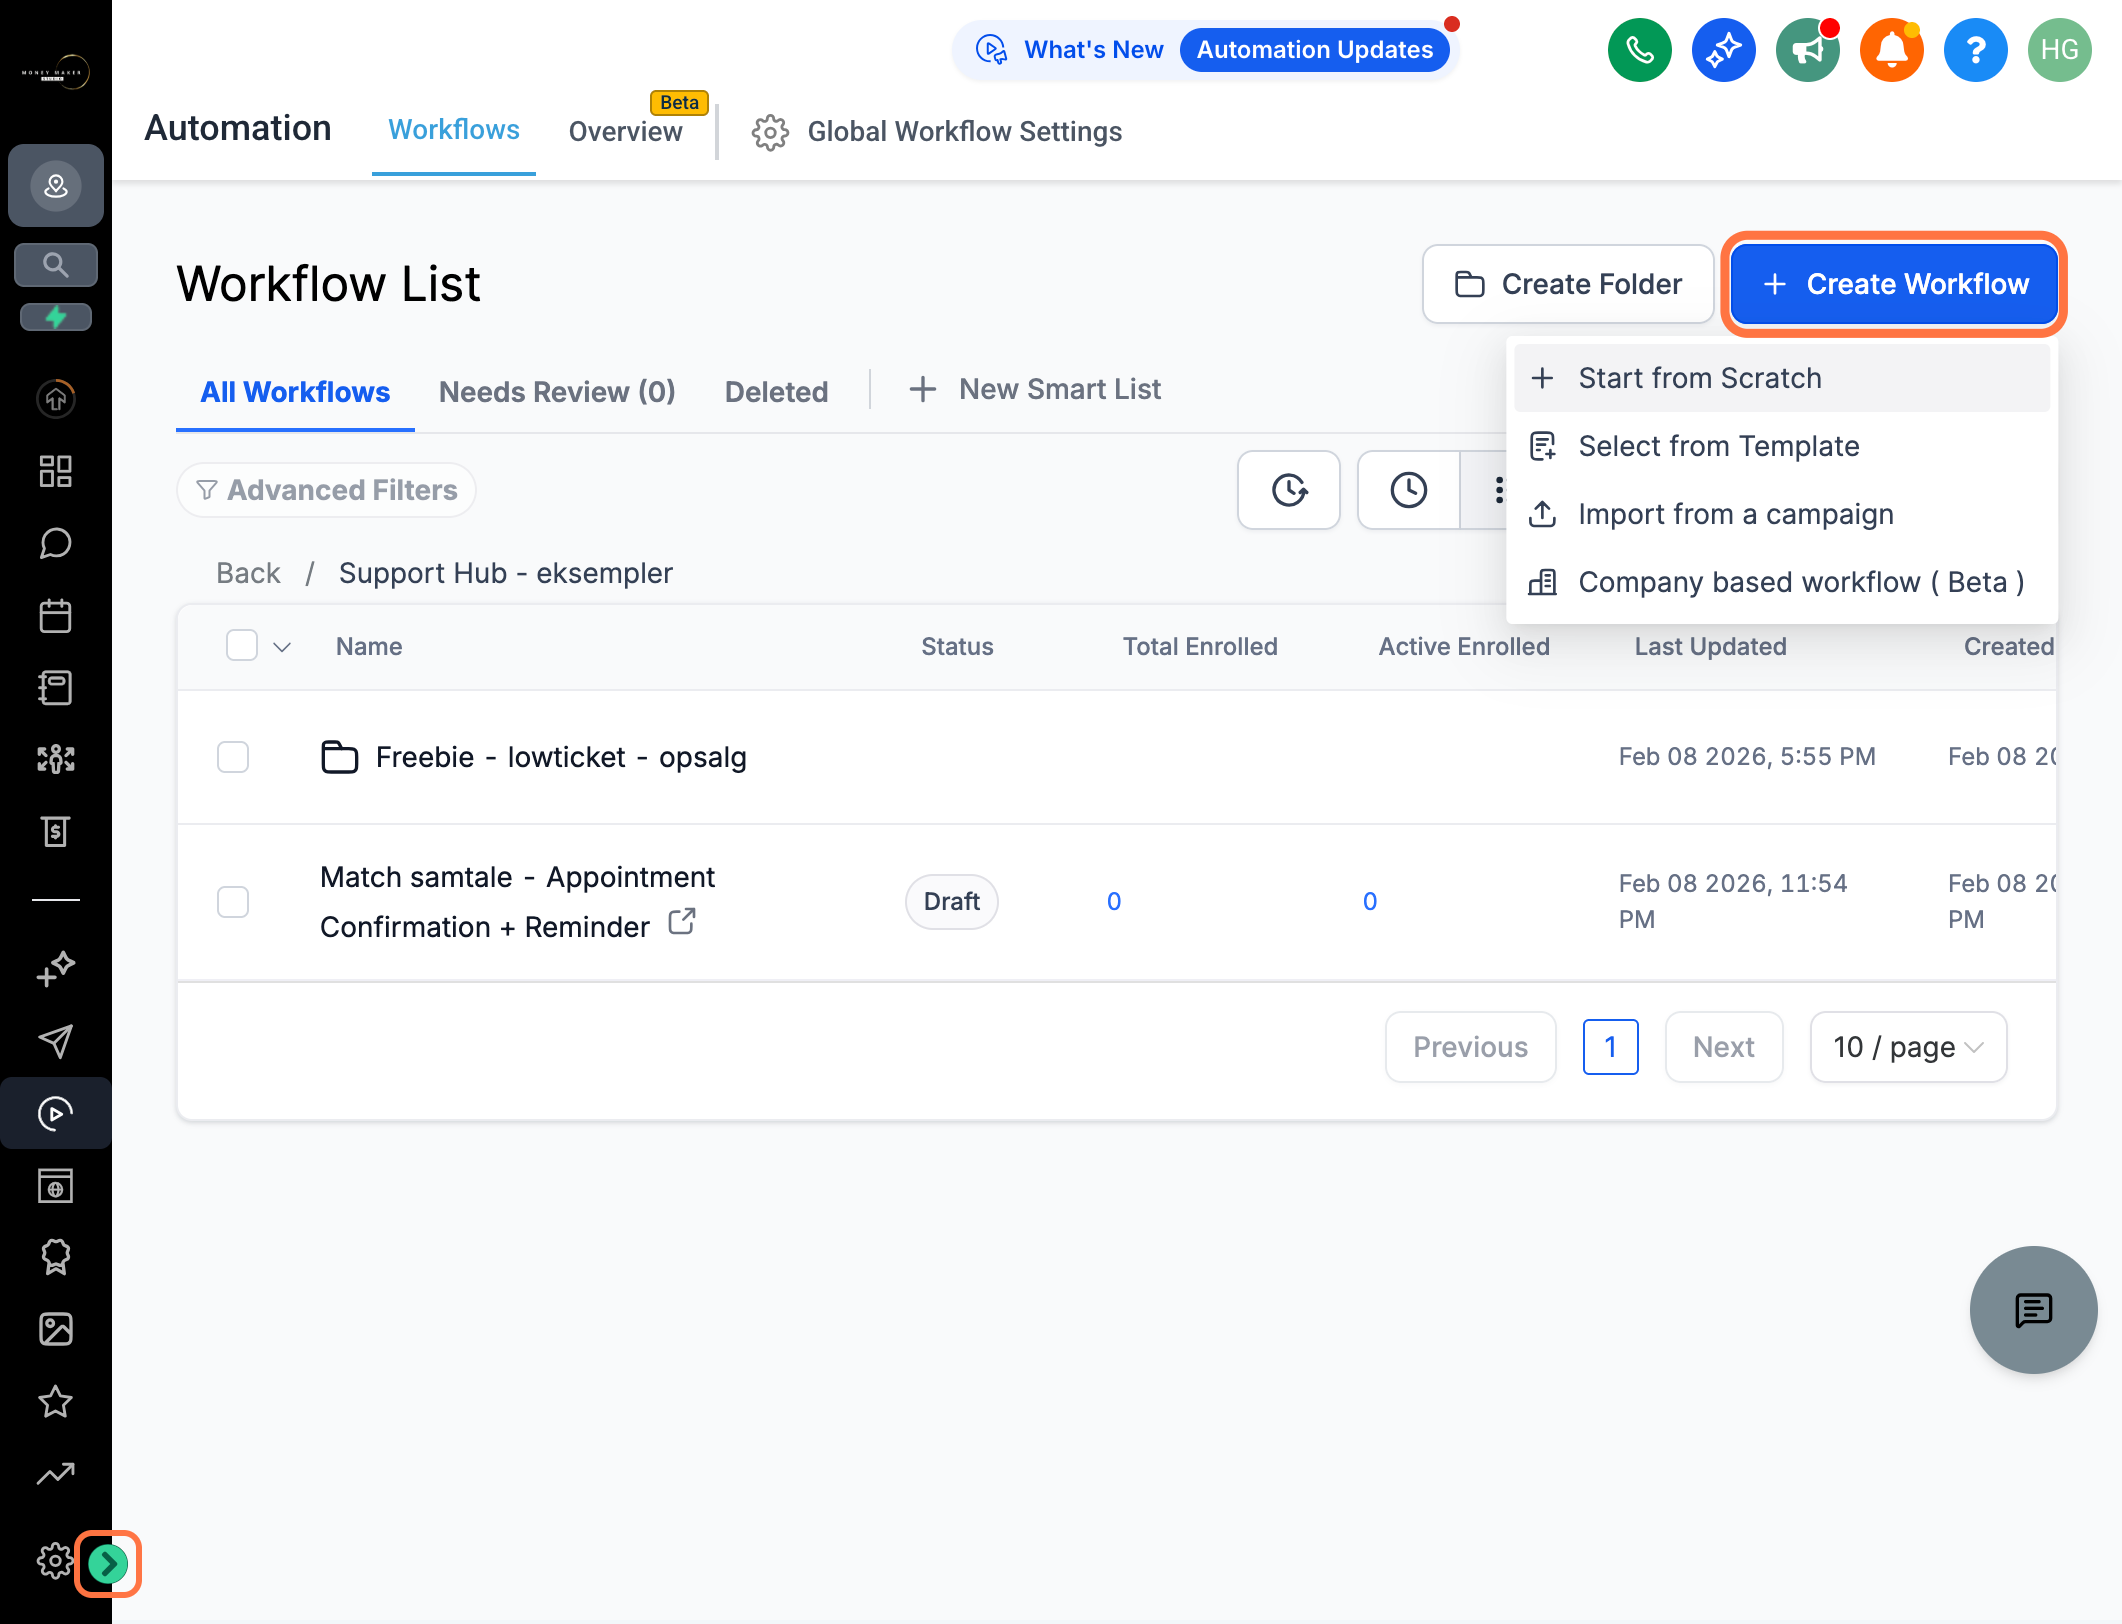Screen dimensions: 2122x1624
Task: Click the clock with arrow history icon
Action: (x=1289, y=490)
